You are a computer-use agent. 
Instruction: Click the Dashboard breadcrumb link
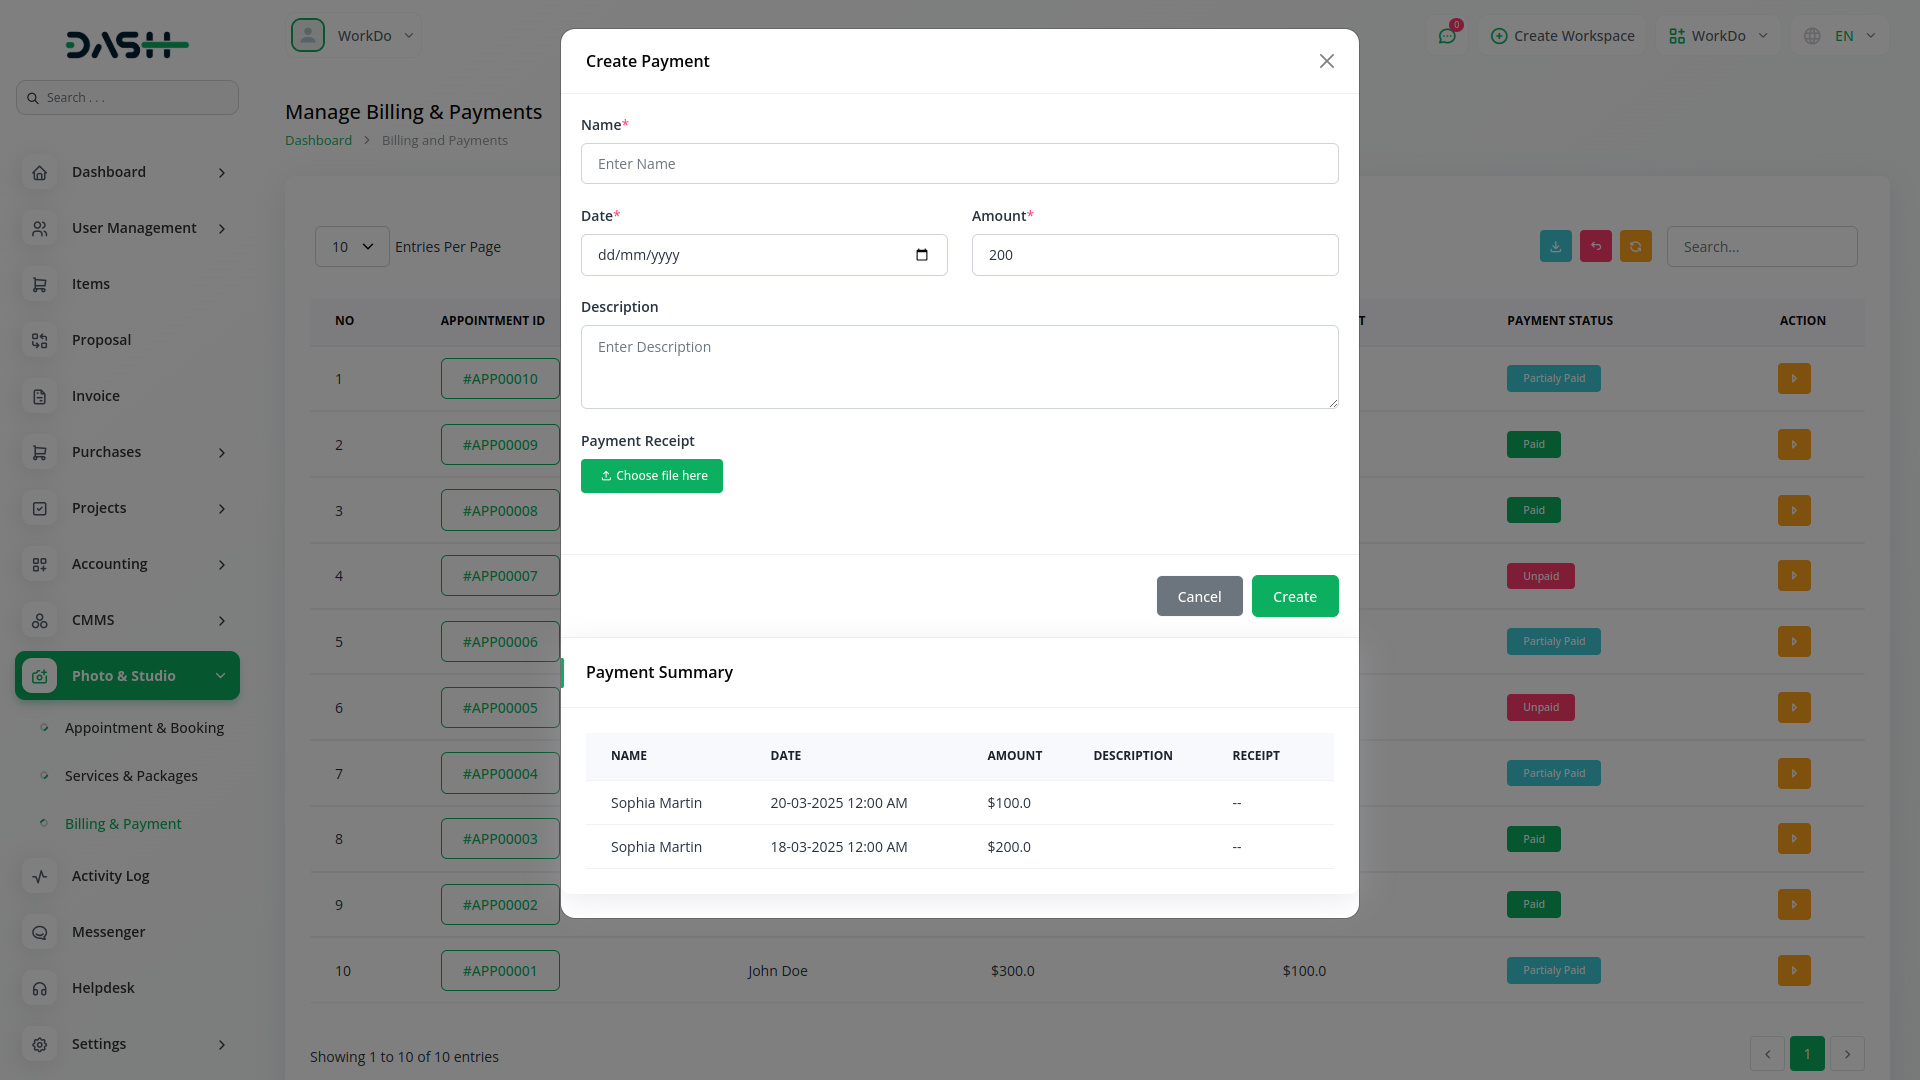(x=318, y=140)
